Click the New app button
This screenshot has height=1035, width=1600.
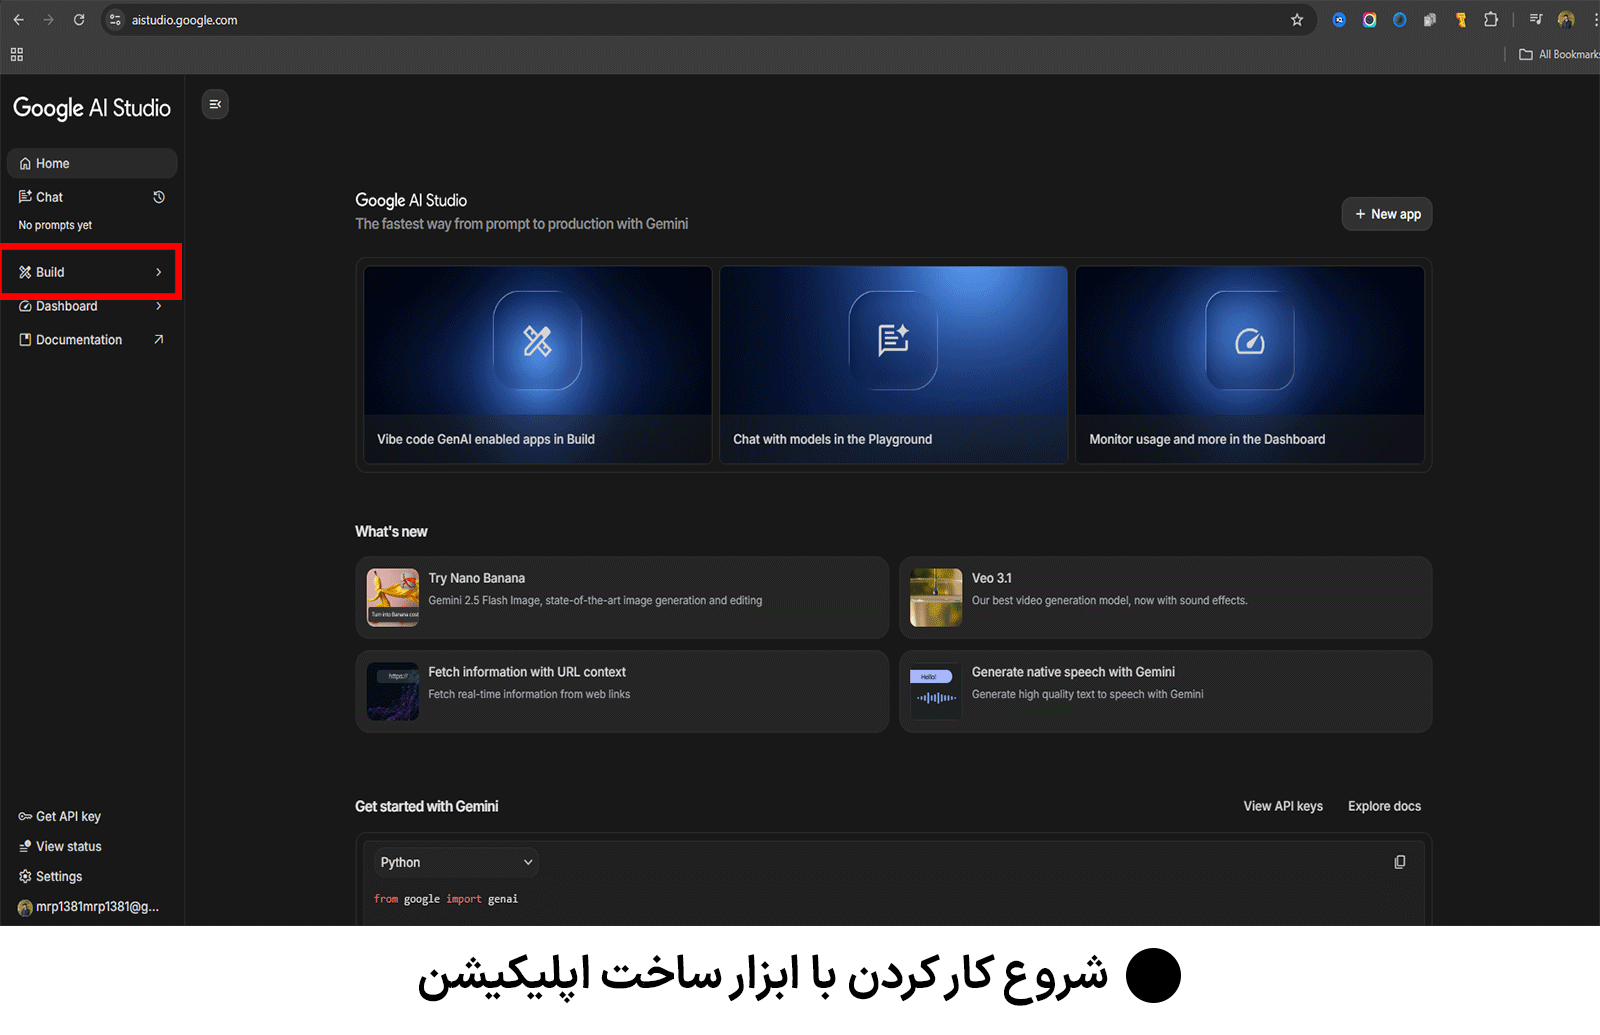coord(1386,214)
